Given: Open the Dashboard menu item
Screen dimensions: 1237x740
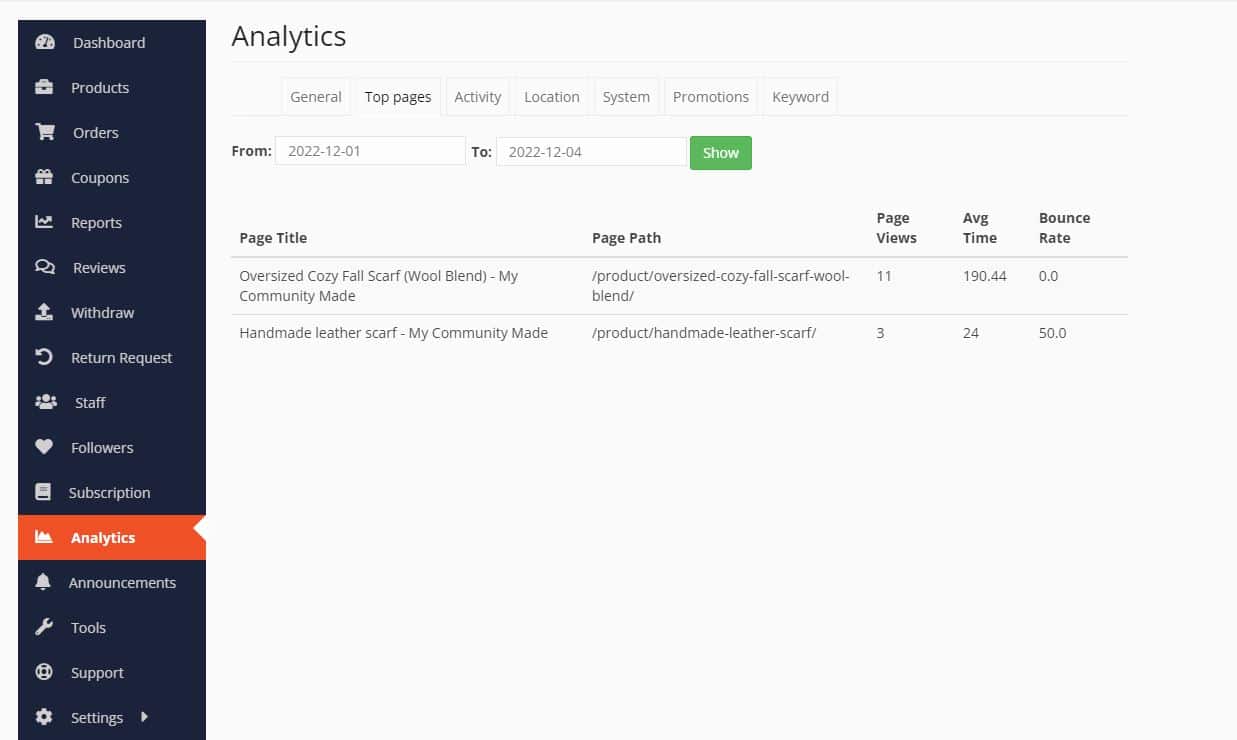Looking at the screenshot, I should [109, 42].
